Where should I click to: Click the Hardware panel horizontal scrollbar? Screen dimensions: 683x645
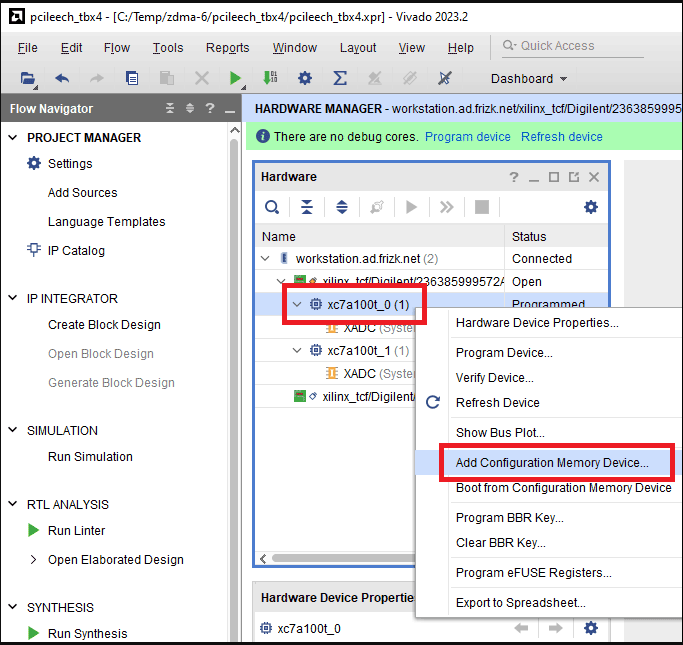point(343,558)
